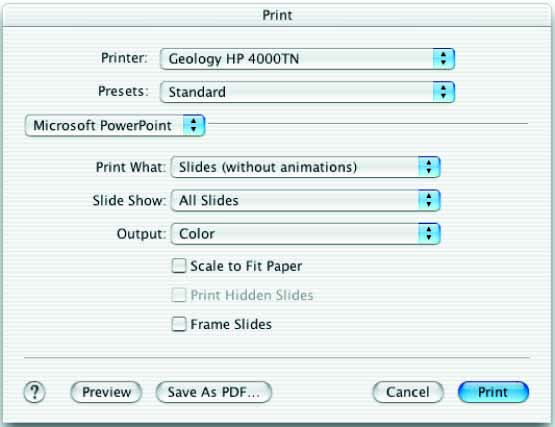Expand the Standard presets dropdown
Screen dimensions: 555x427
(x=307, y=92)
